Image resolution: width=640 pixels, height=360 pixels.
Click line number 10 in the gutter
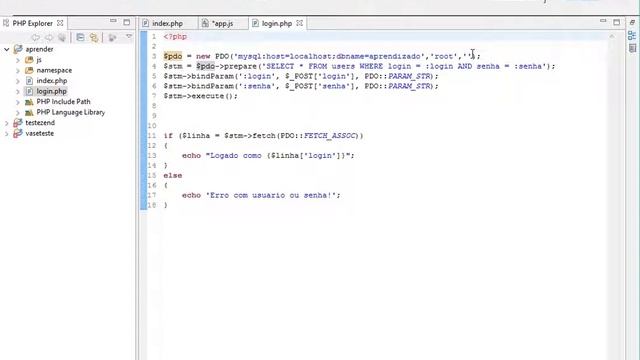tap(152, 126)
